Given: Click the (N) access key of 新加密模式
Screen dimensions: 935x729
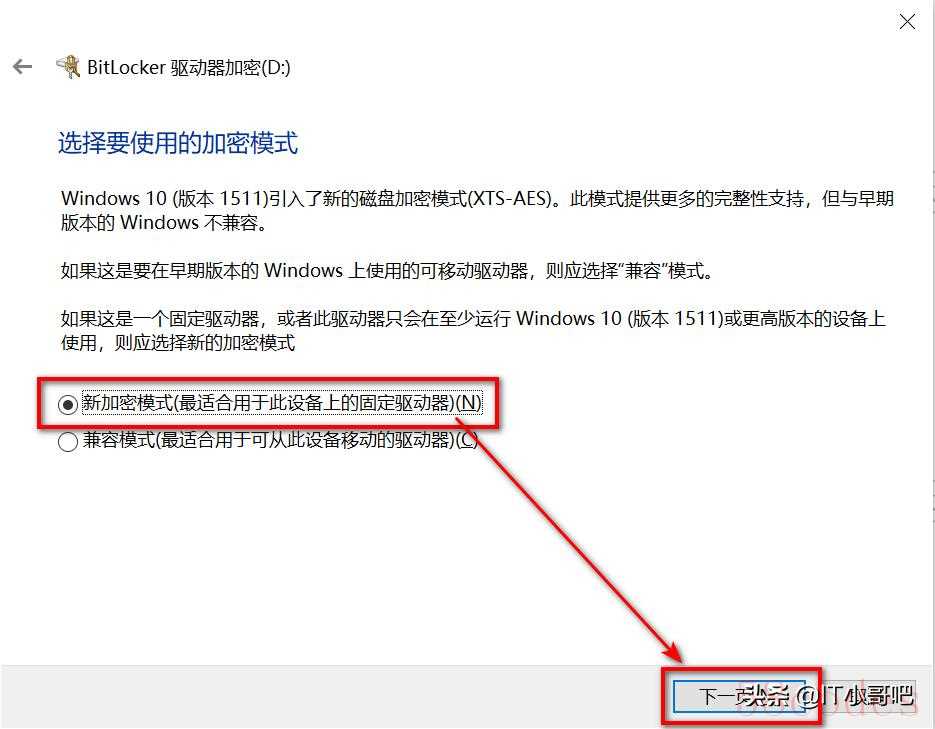Looking at the screenshot, I should point(469,404).
